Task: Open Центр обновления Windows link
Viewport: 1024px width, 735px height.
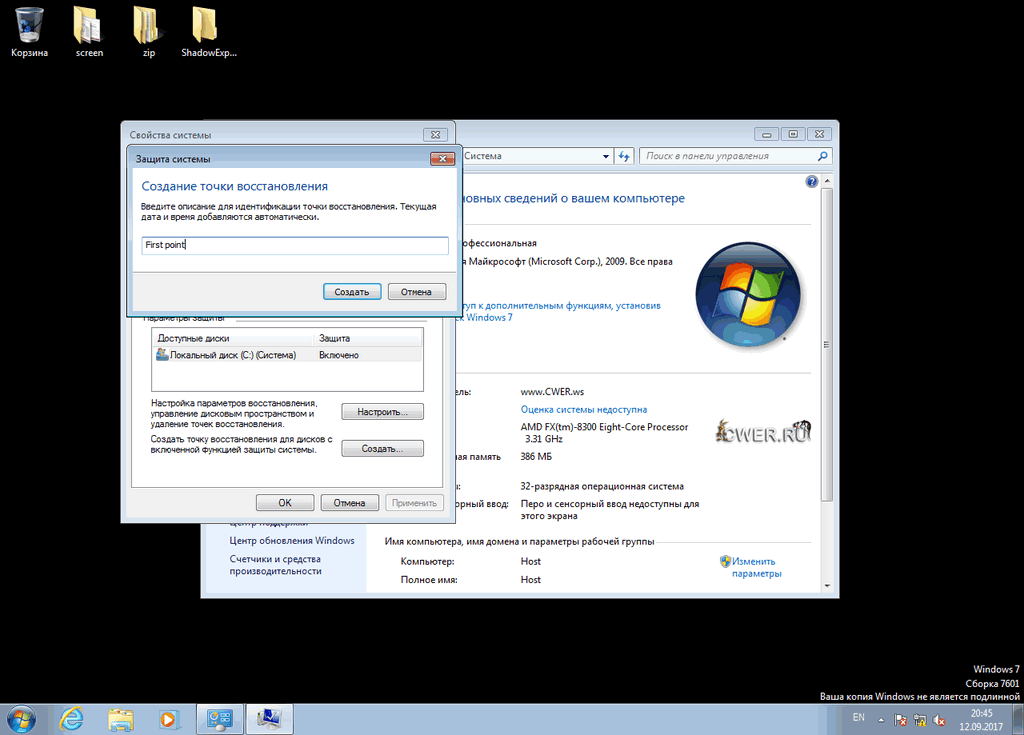Action: point(291,541)
